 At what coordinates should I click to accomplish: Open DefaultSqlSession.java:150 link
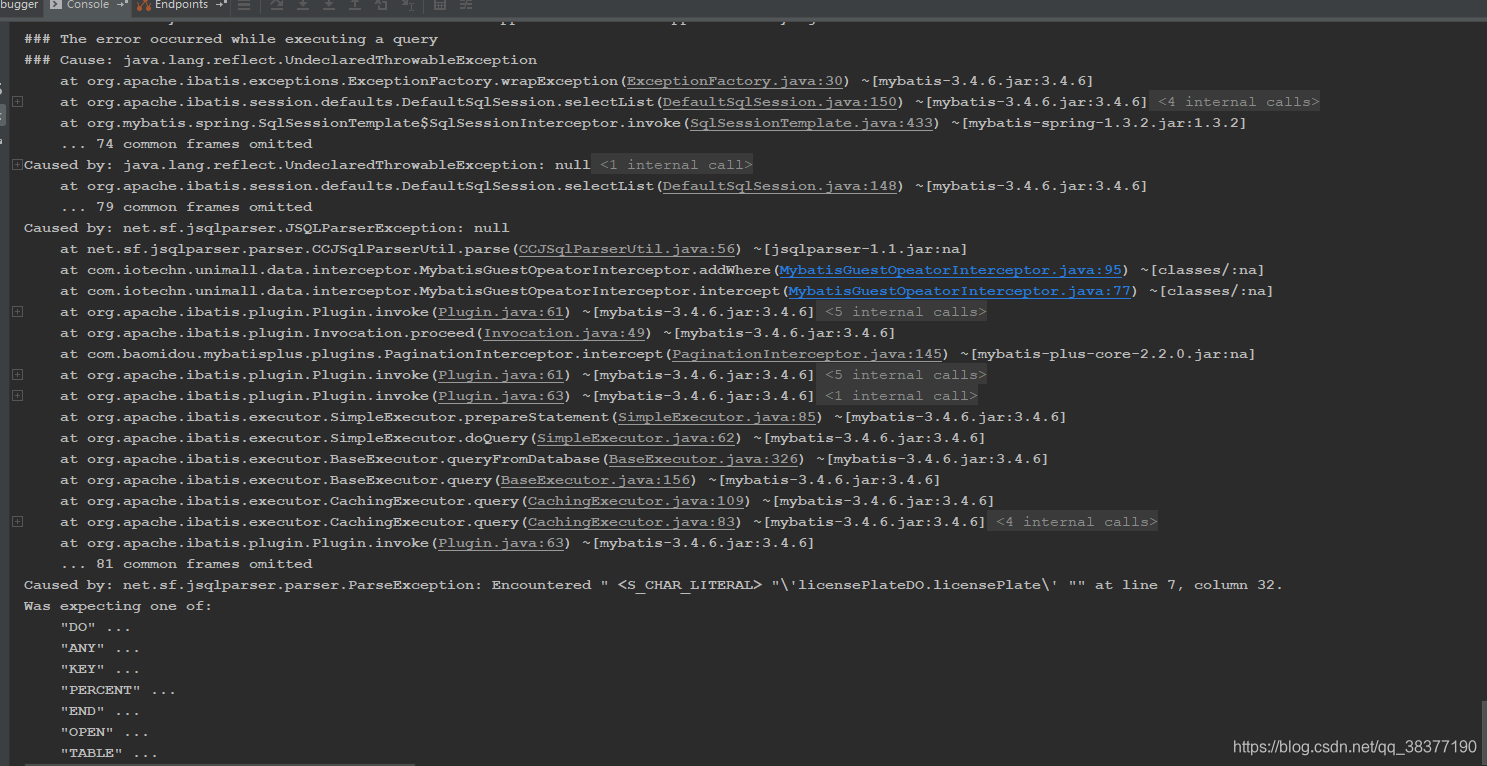tap(780, 102)
